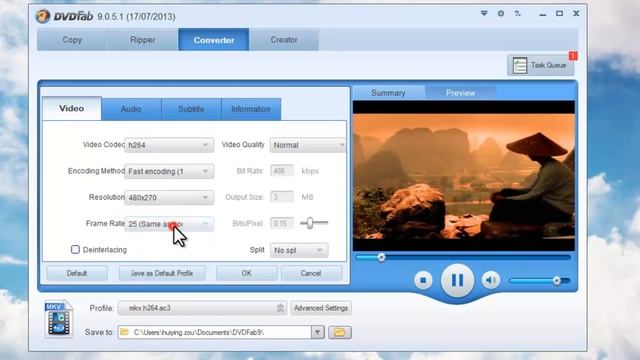
Task: Open the settings gear icon
Action: (x=501, y=13)
